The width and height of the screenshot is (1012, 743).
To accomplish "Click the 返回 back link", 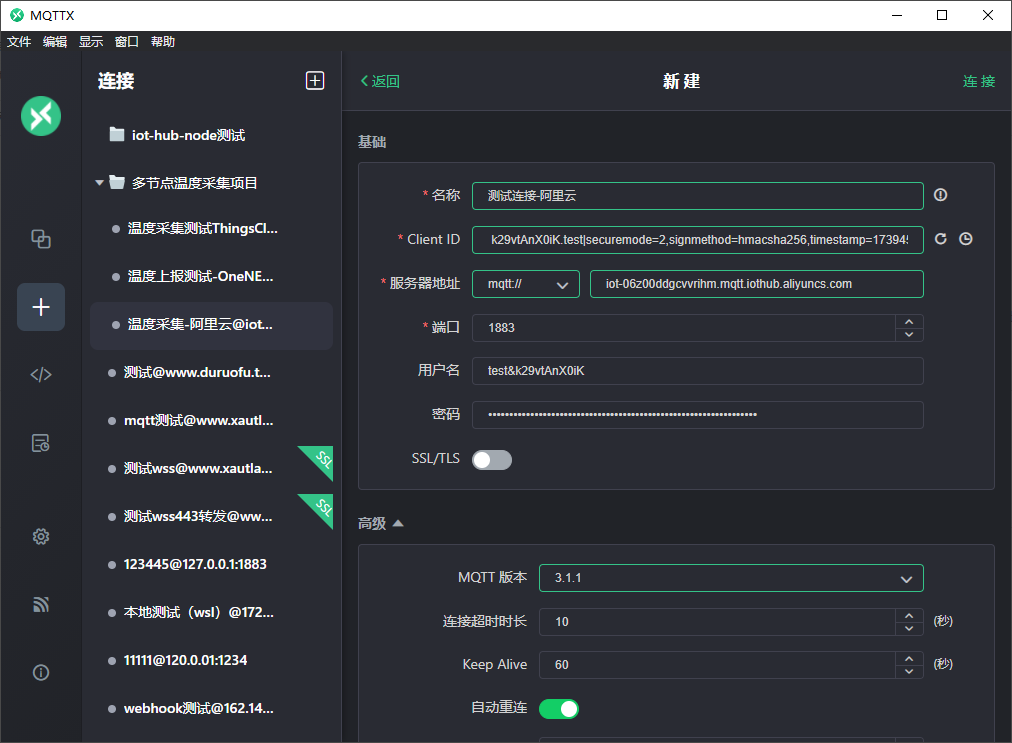I will (380, 81).
